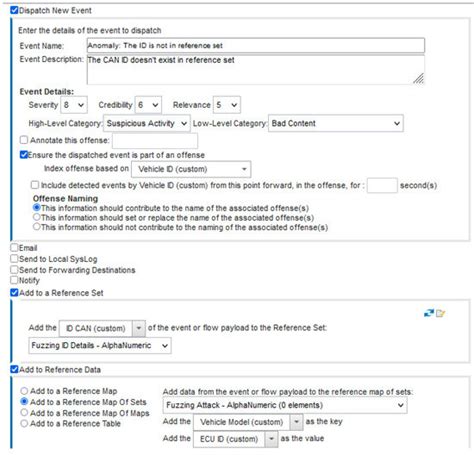Open the Relevance dropdown
This screenshot has height=455, width=474.
click(x=226, y=105)
